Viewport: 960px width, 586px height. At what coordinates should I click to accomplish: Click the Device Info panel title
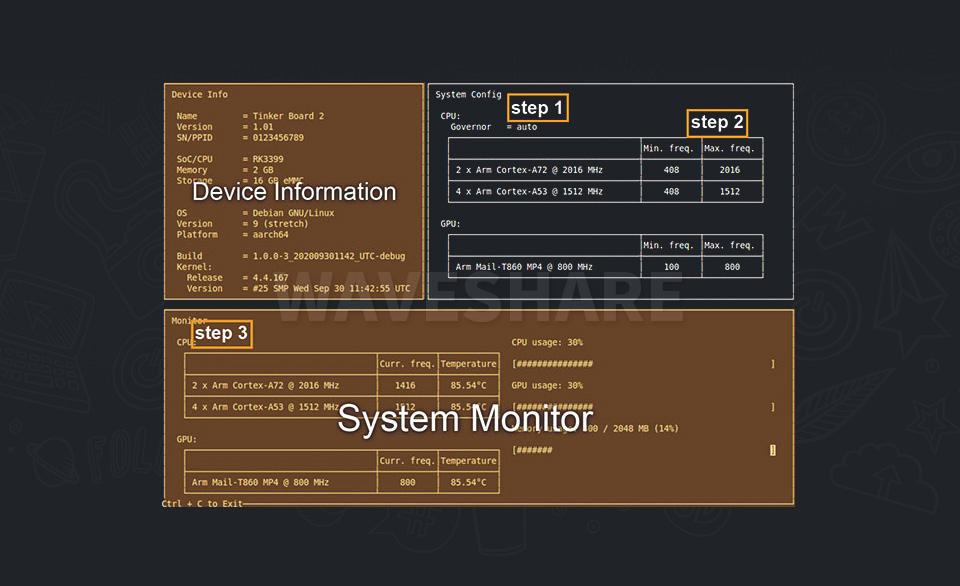click(x=200, y=95)
